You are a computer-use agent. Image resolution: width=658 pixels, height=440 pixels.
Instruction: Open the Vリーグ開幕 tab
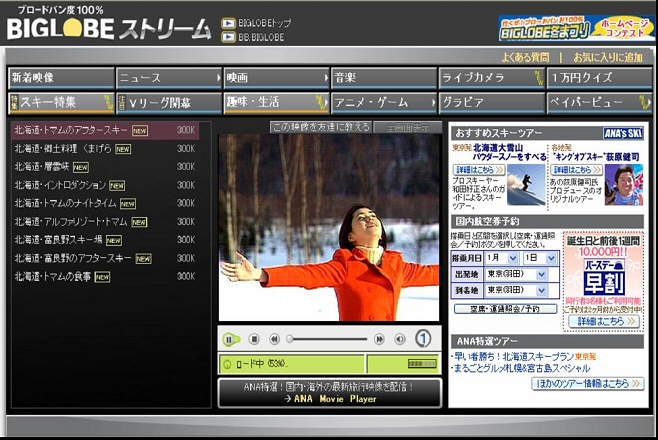pos(169,103)
